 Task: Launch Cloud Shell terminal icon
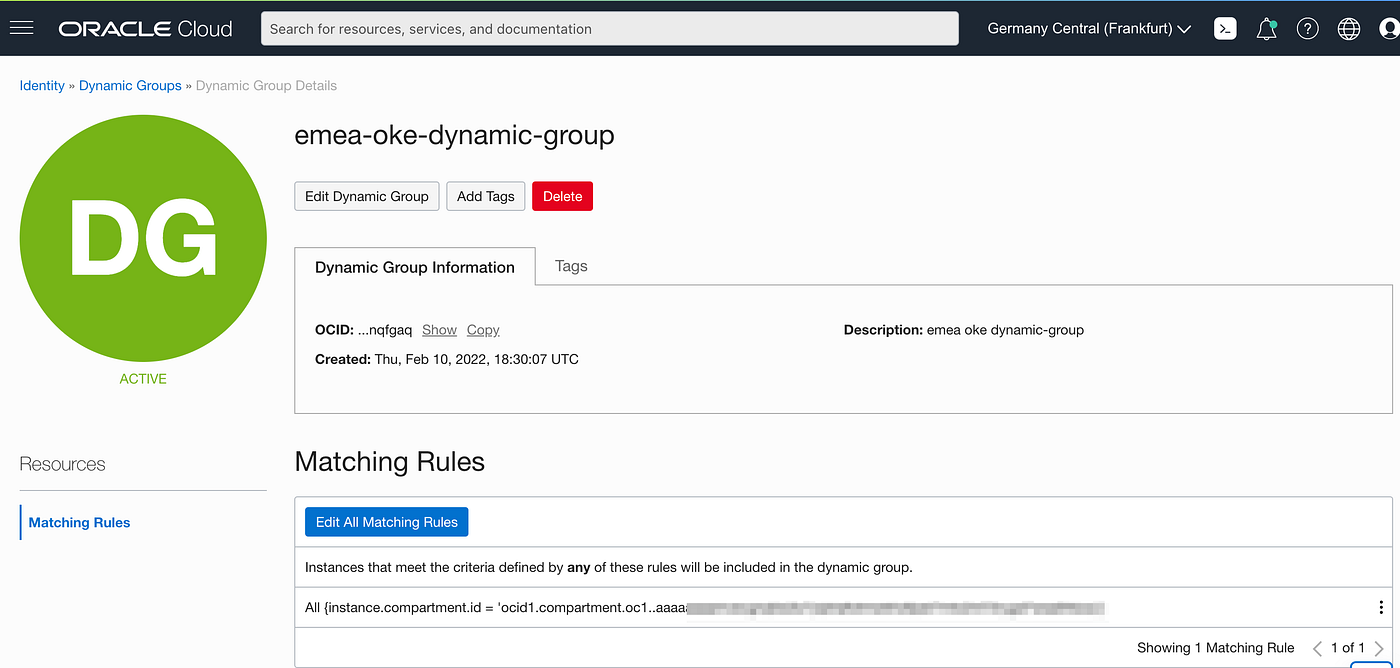tap(1225, 29)
